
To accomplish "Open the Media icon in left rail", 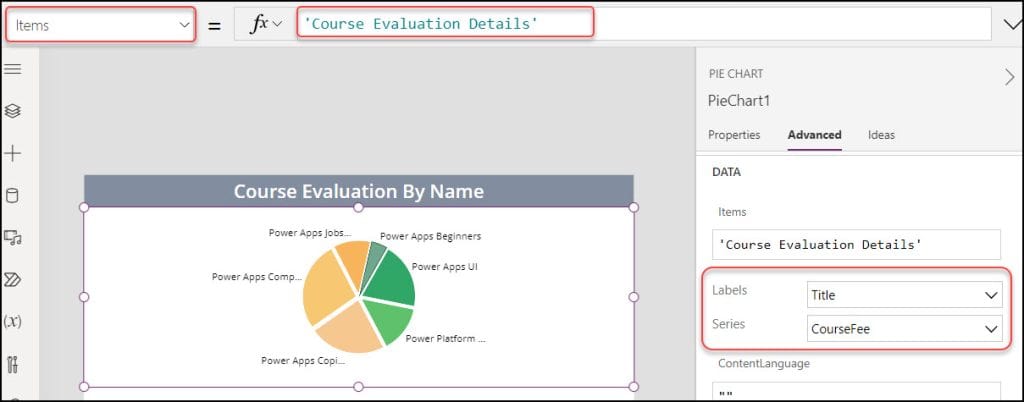I will (12, 238).
